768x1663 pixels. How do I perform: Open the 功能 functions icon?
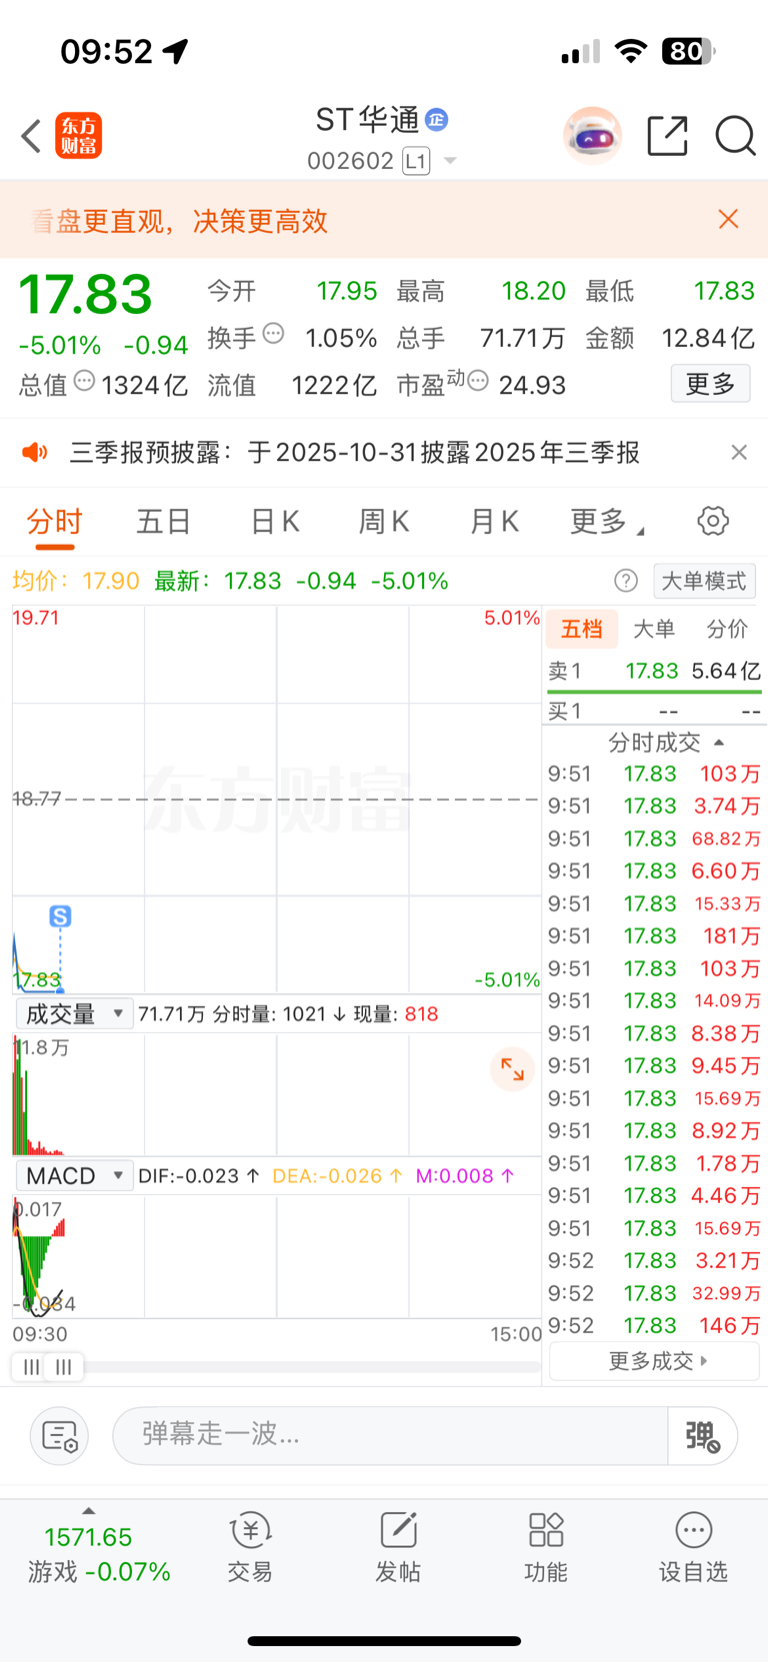tap(546, 1547)
